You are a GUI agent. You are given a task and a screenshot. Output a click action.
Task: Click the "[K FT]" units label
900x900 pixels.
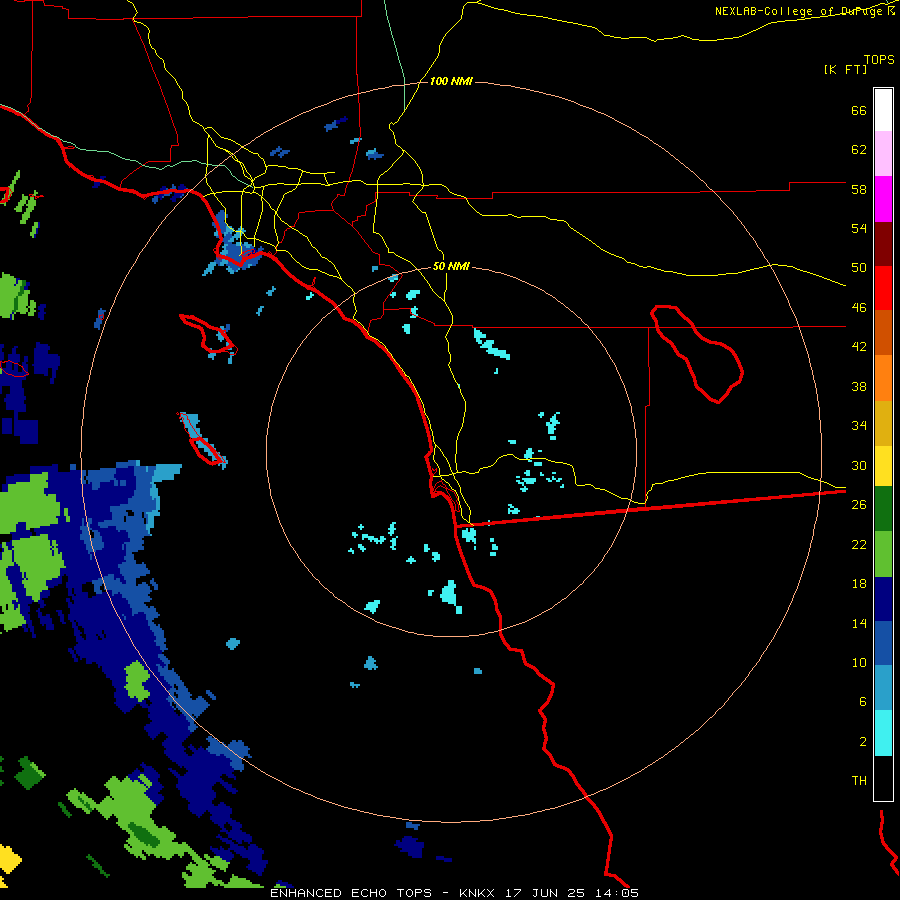[x=845, y=69]
